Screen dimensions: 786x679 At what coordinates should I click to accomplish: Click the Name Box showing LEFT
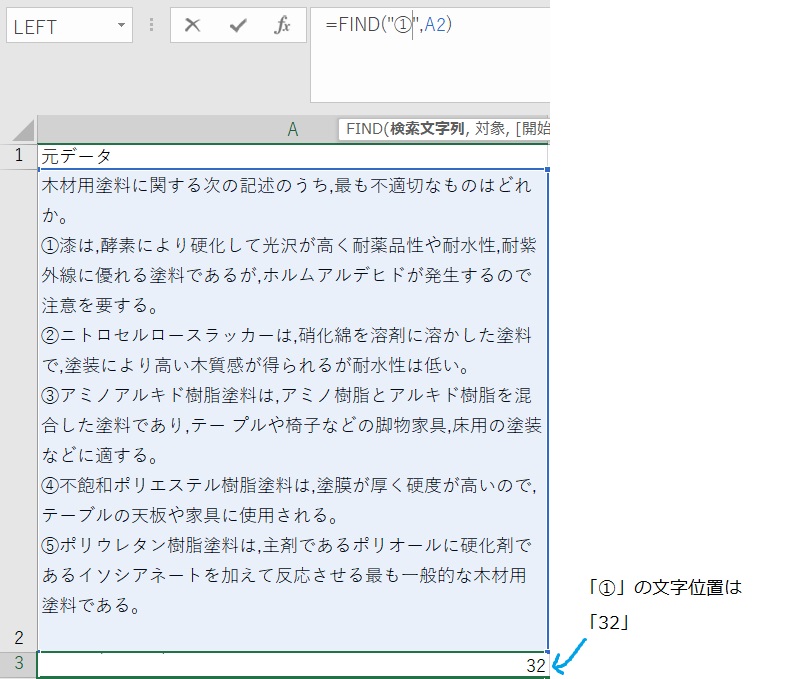click(x=60, y=26)
